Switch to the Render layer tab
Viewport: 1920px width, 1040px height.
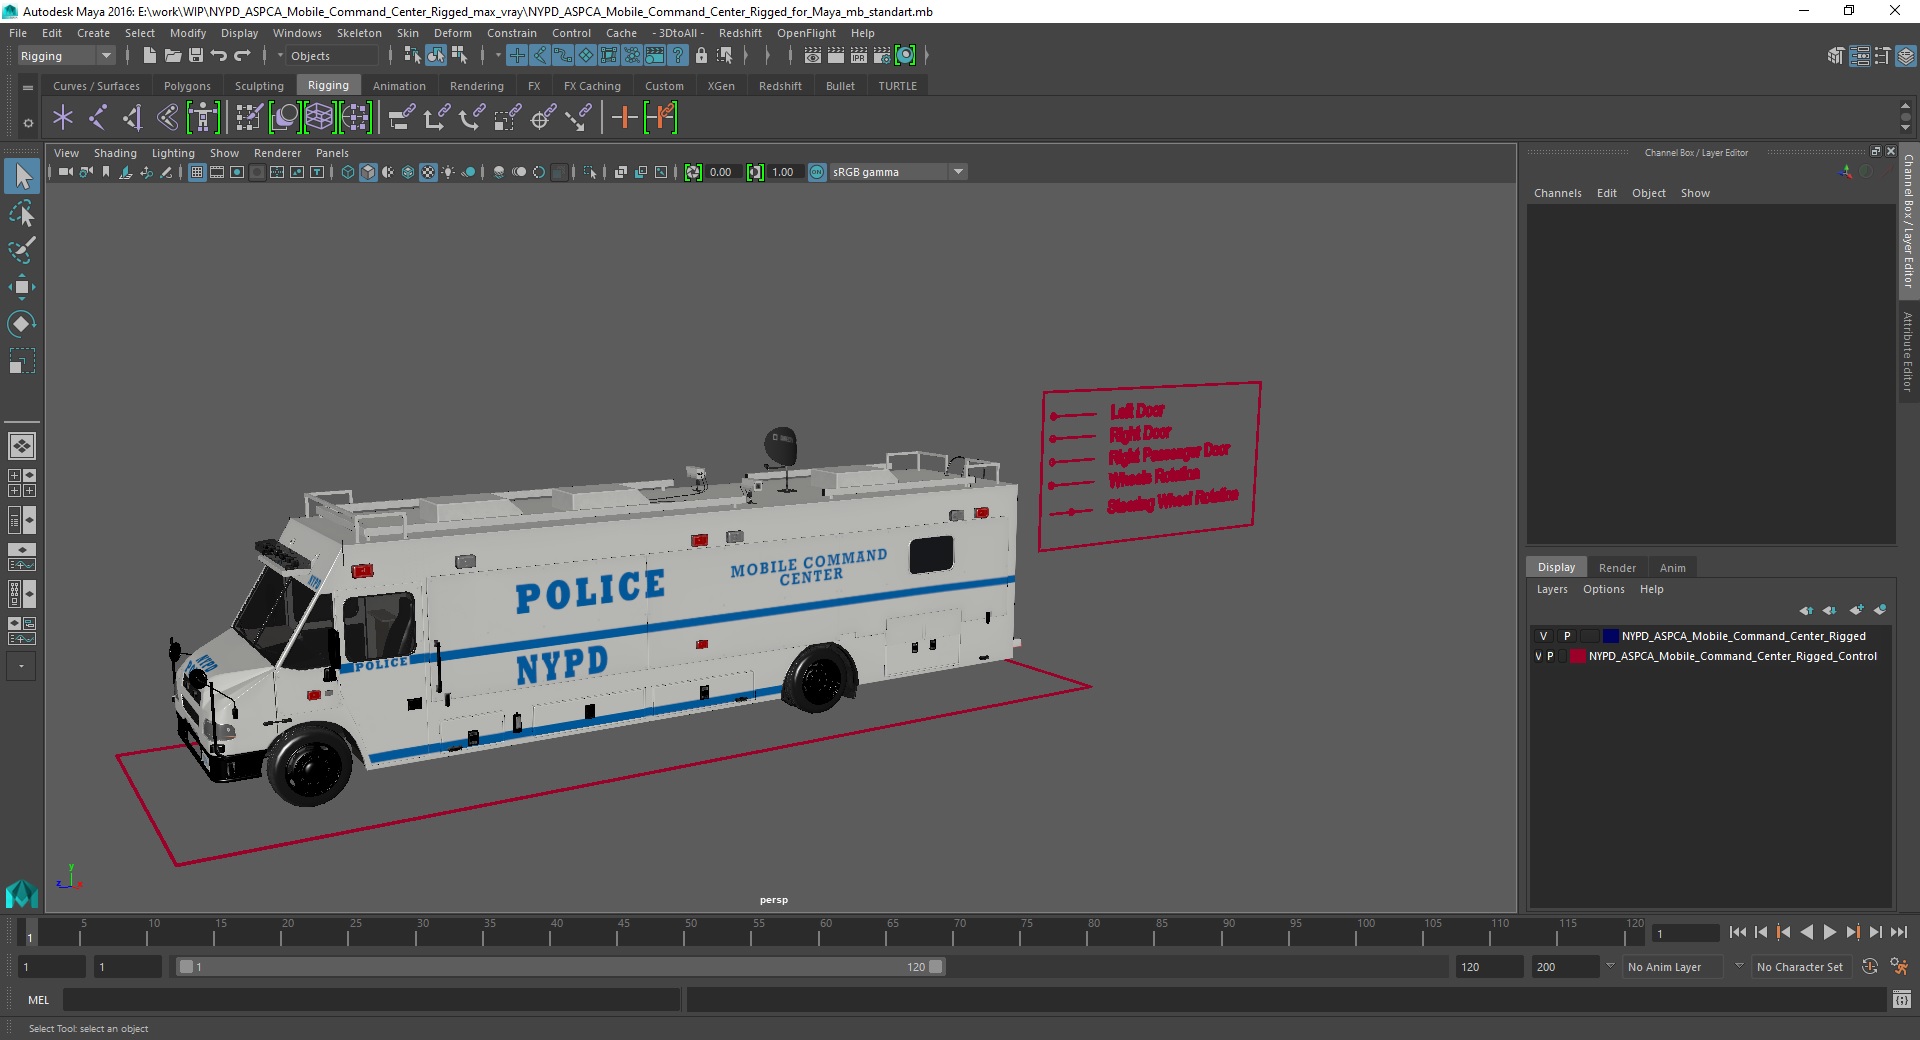tap(1617, 567)
